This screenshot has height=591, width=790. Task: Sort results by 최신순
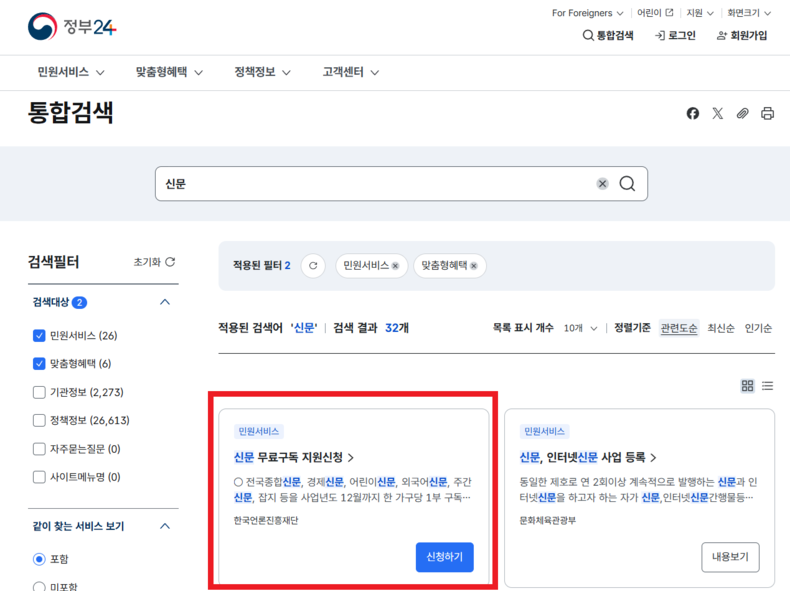pos(721,328)
